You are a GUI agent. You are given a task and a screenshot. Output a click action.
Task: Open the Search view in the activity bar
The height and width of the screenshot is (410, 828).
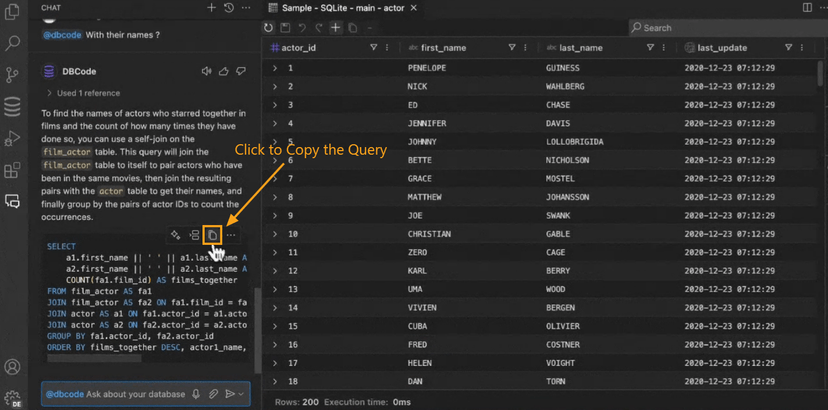point(12,43)
